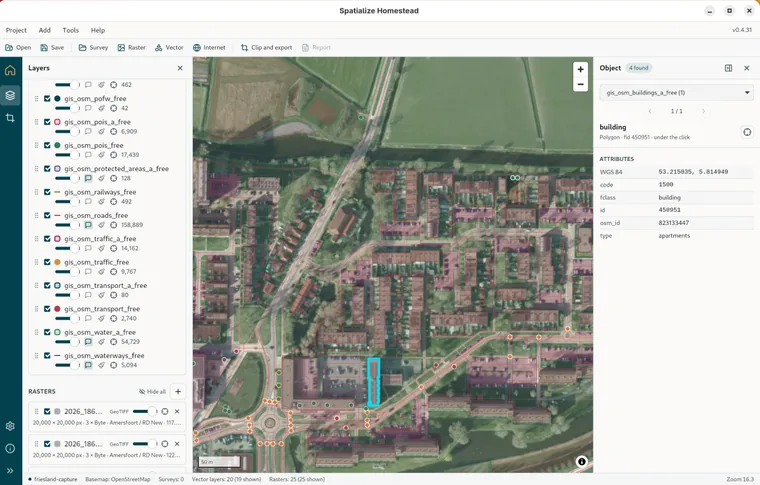Close the Layers panel

click(x=180, y=68)
